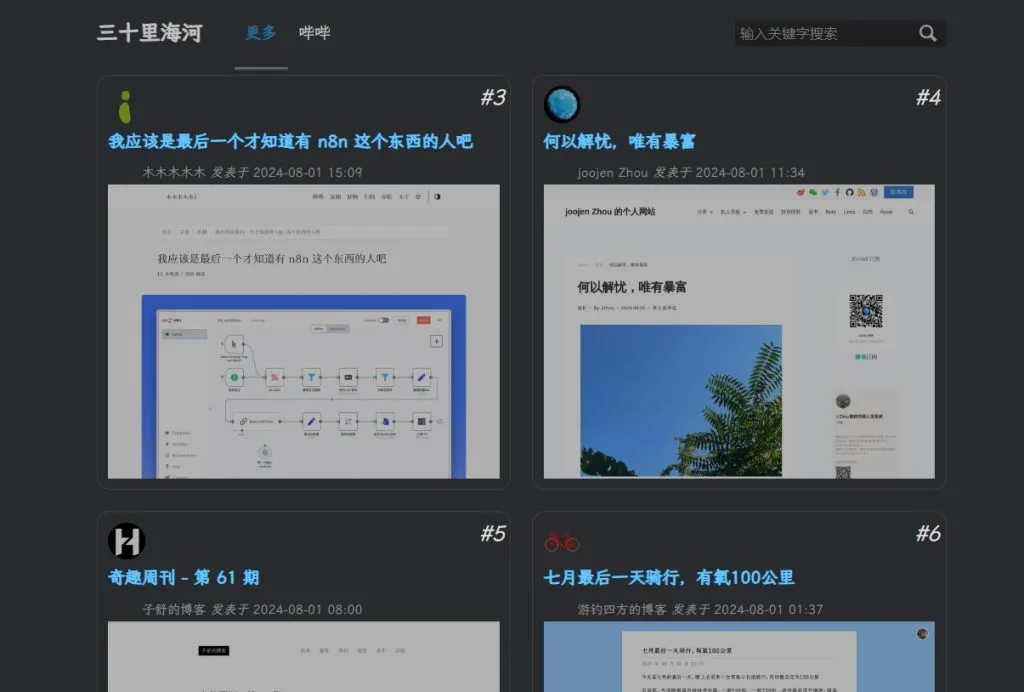Click the date 2024-08-01 08:00

[308, 609]
